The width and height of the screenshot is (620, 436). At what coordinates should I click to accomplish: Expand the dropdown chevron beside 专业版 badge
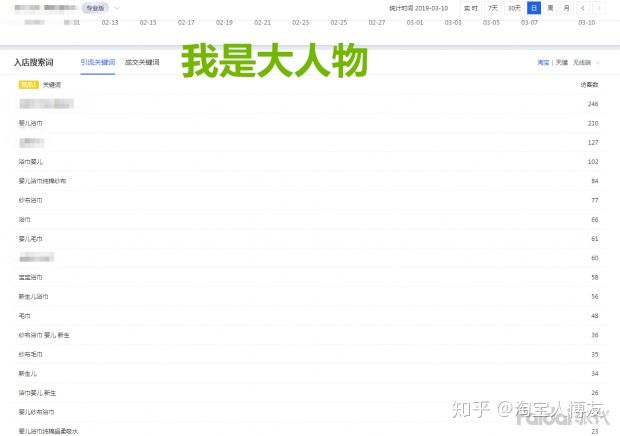(117, 8)
